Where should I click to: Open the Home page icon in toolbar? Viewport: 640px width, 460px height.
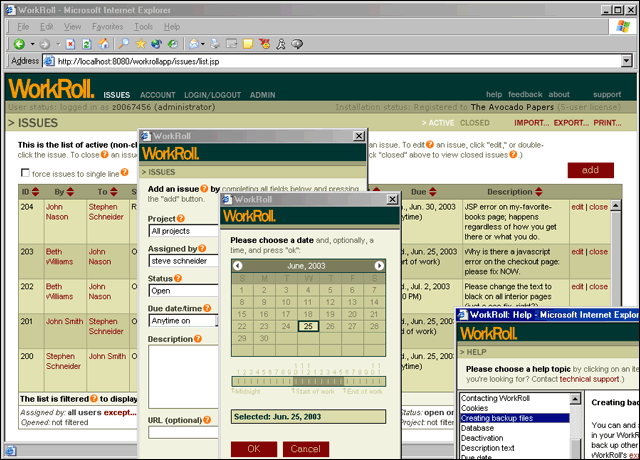[104, 44]
